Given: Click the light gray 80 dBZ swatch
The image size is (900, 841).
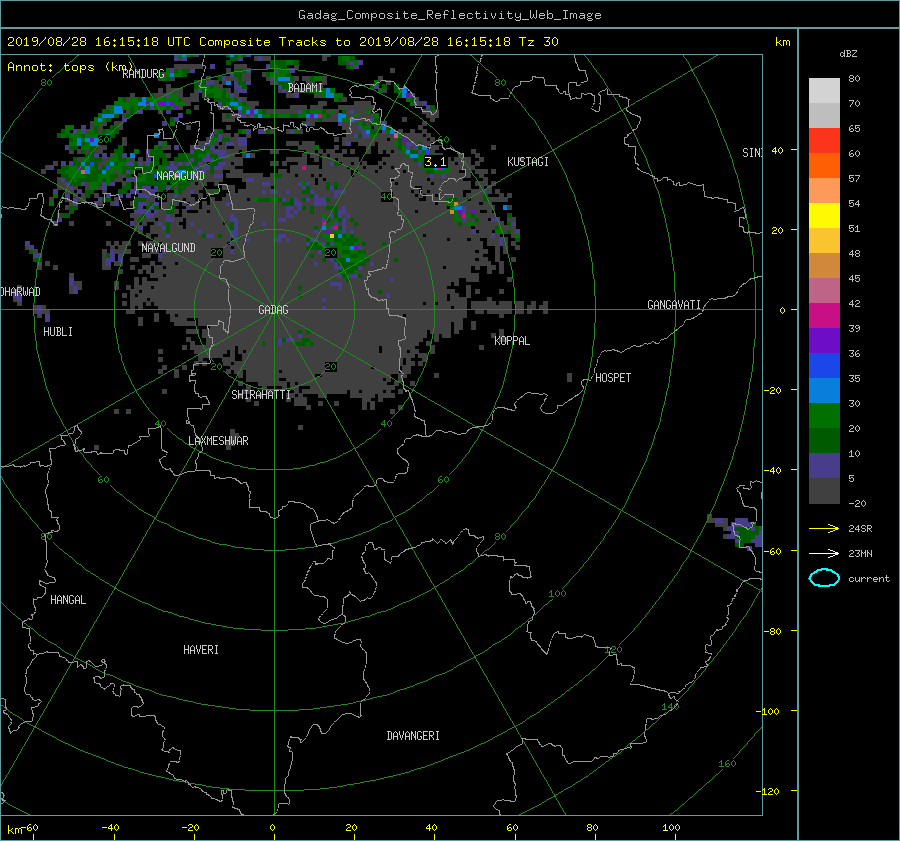Looking at the screenshot, I should point(824,90).
